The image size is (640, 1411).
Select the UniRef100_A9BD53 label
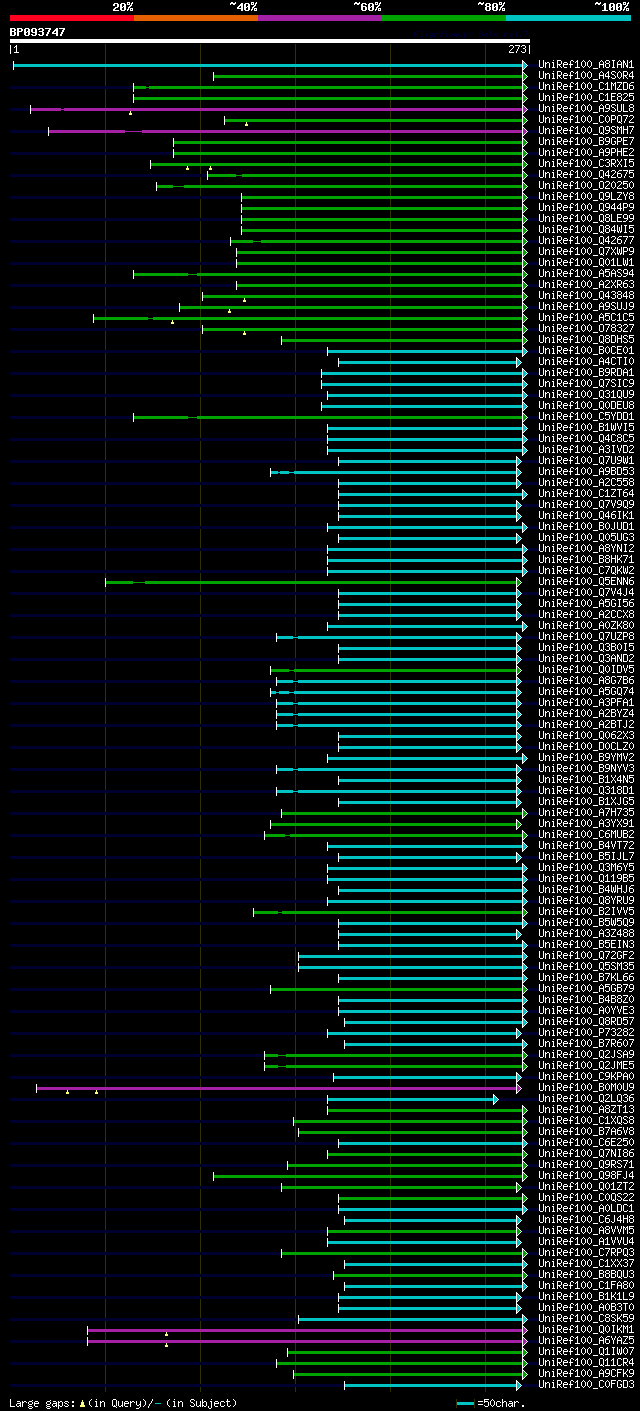pyautogui.click(x=586, y=472)
